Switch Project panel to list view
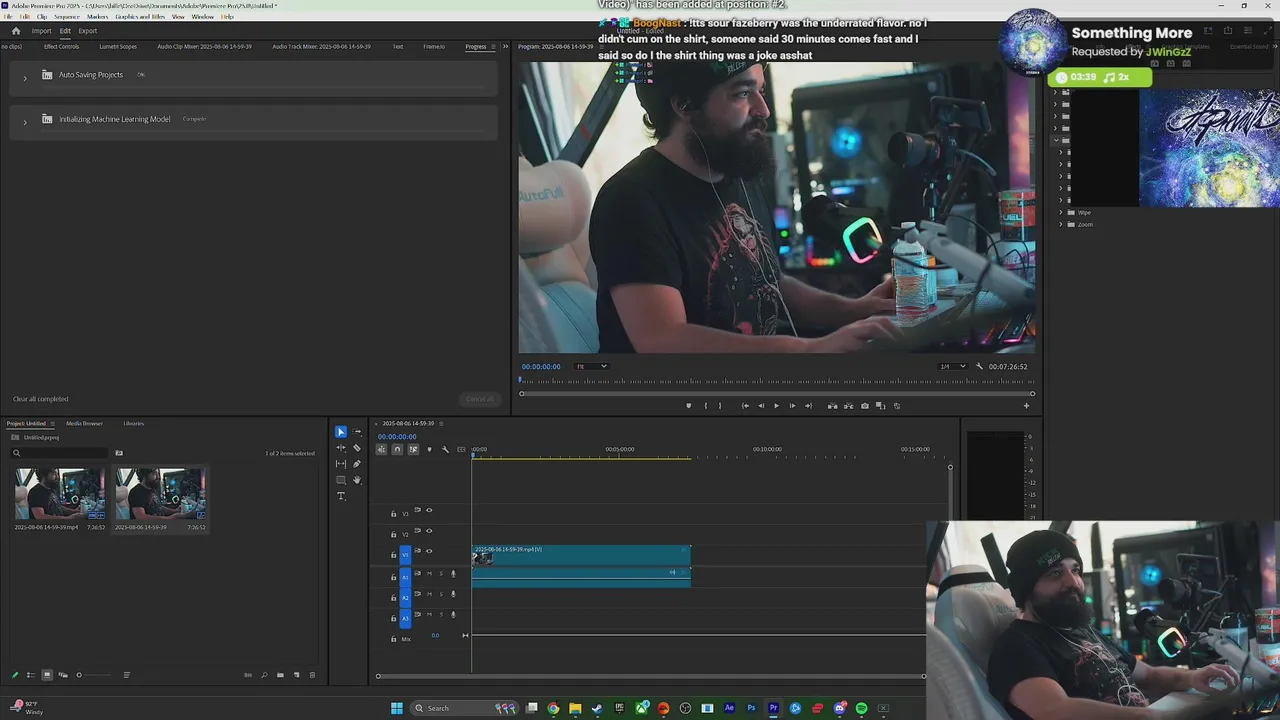Screen dimensions: 1280x720 click(x=30, y=675)
